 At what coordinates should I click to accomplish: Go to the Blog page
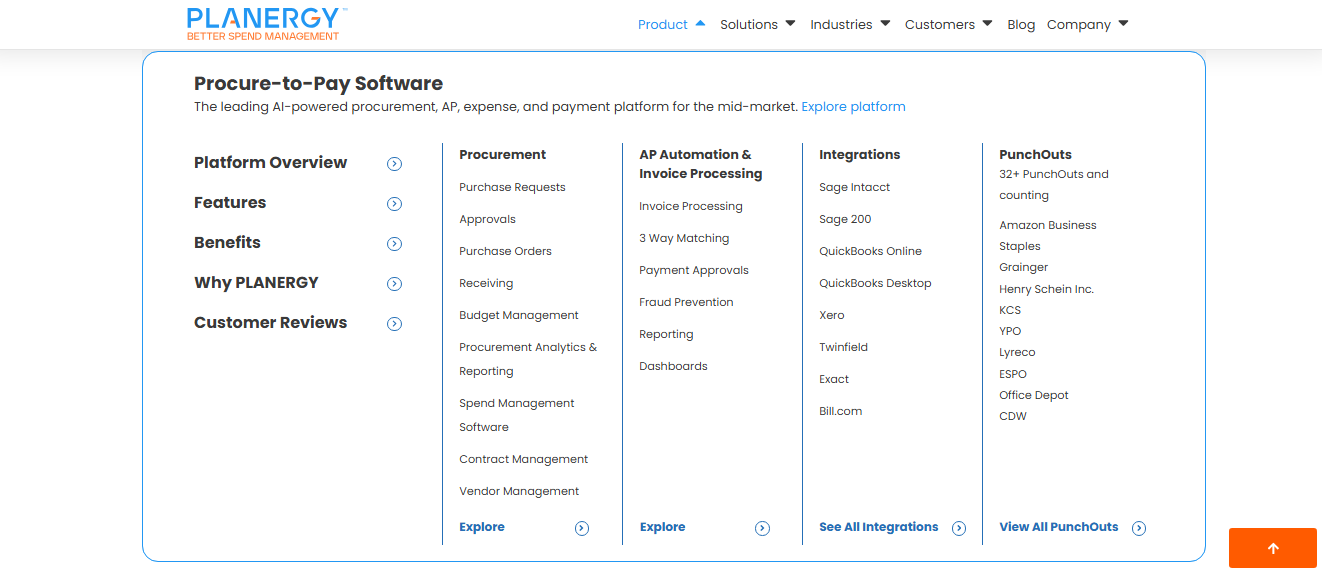tap(1021, 24)
